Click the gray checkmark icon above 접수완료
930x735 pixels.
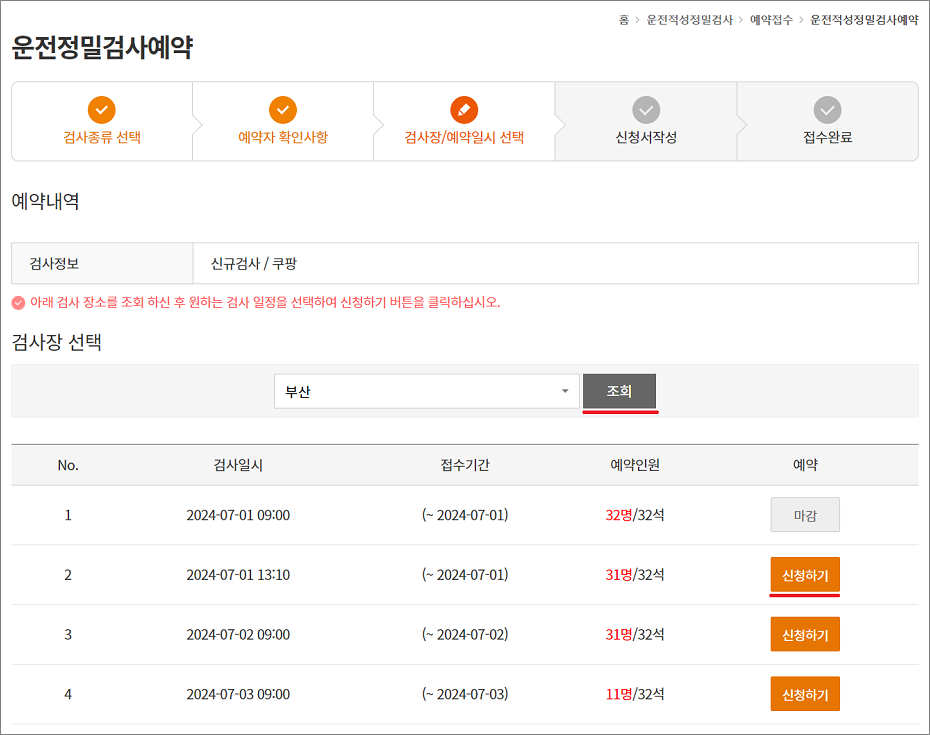coord(827,110)
